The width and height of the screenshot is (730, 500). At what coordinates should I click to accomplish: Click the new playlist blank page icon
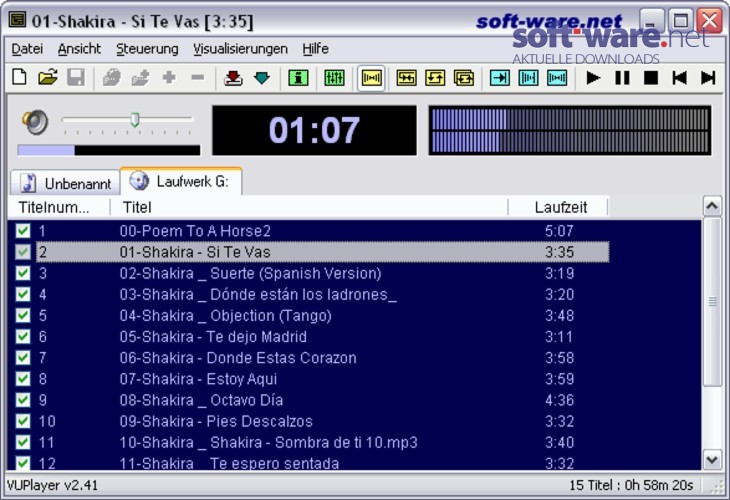(19, 77)
